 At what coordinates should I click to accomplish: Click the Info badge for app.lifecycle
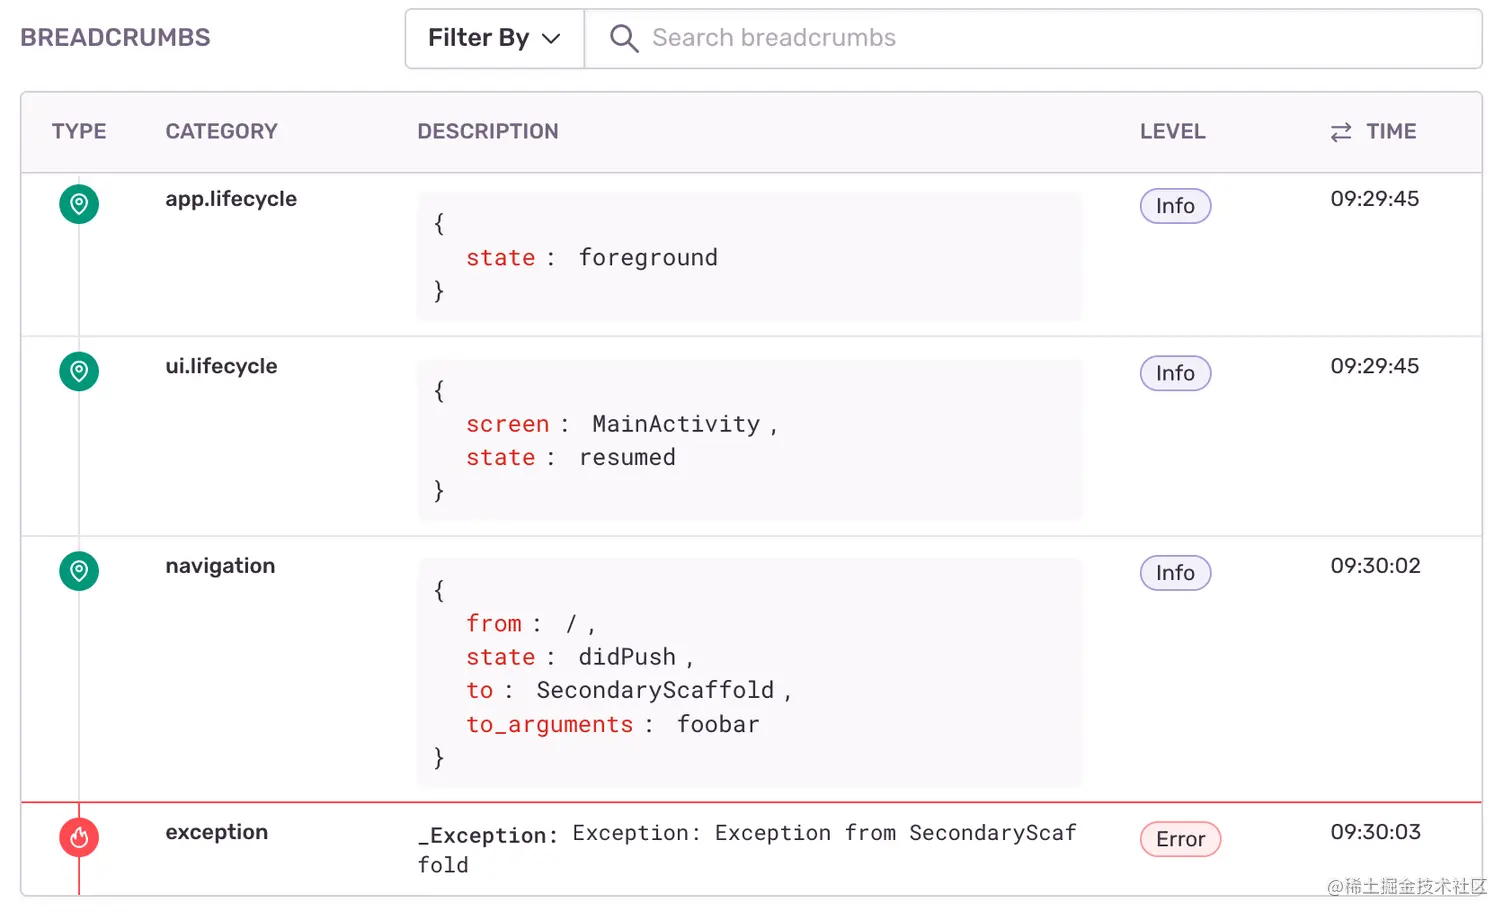coord(1175,206)
